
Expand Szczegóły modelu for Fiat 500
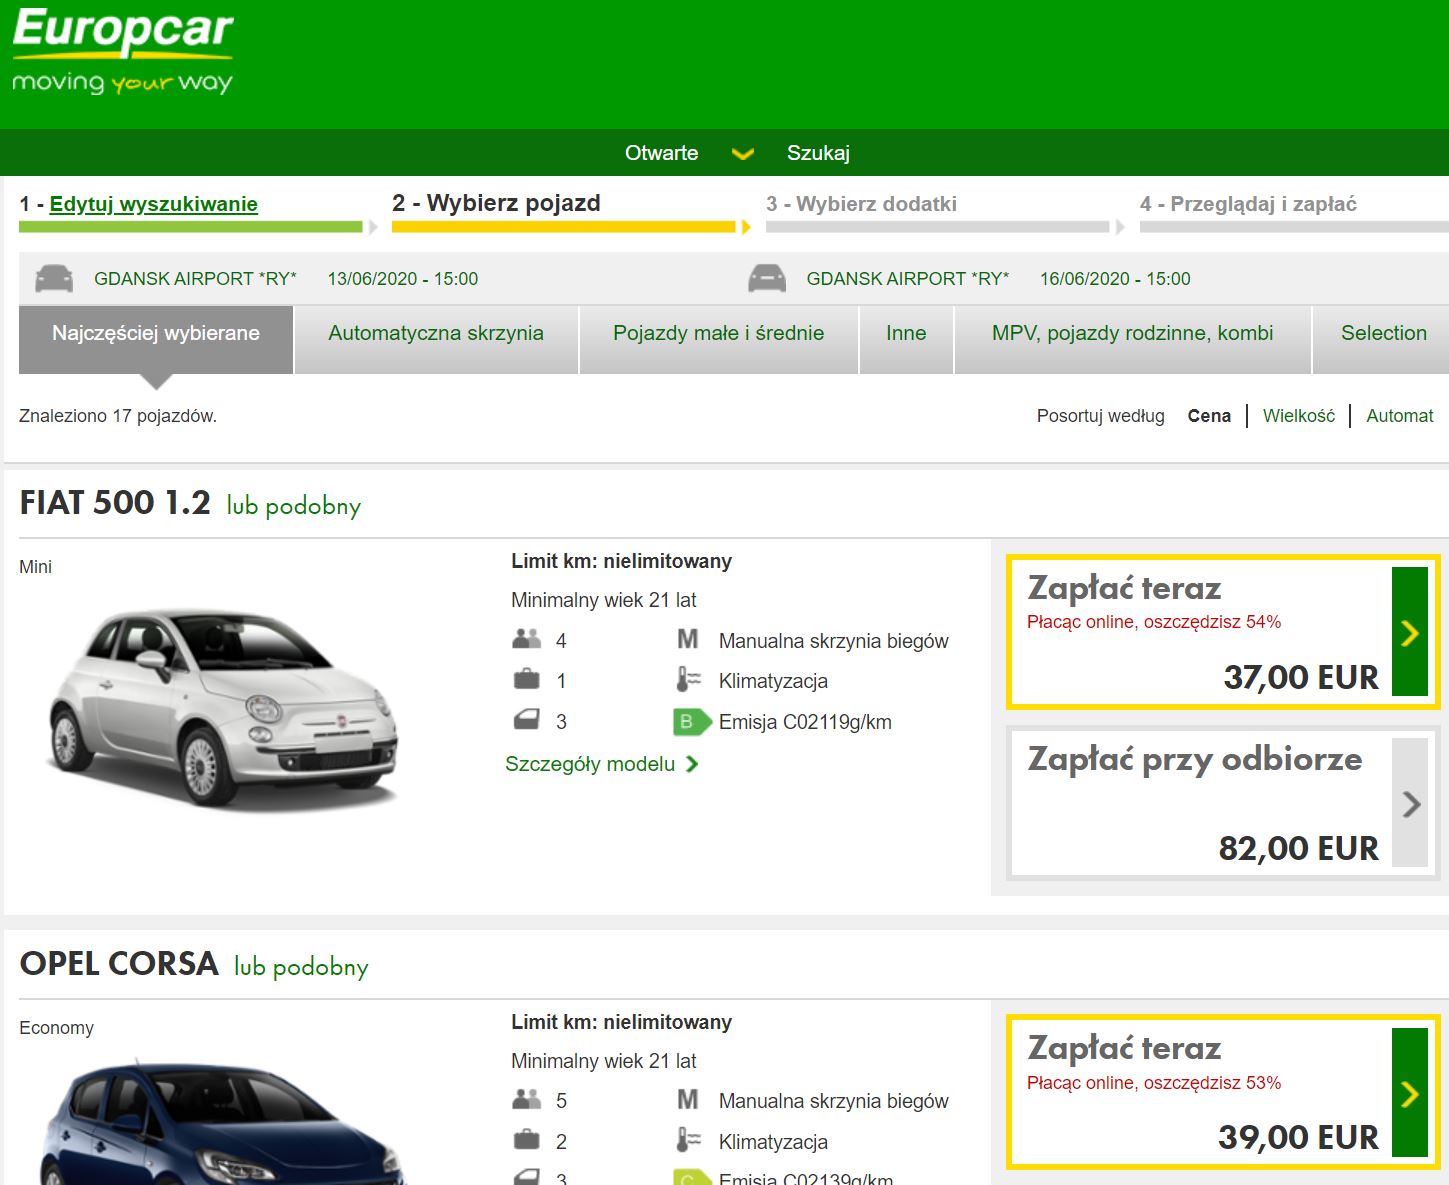601,764
